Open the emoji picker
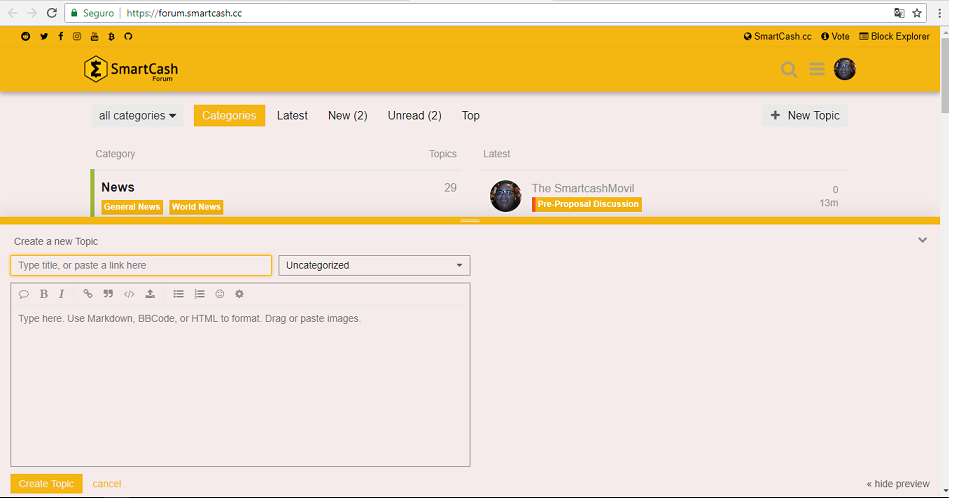956x501 pixels. click(219, 294)
